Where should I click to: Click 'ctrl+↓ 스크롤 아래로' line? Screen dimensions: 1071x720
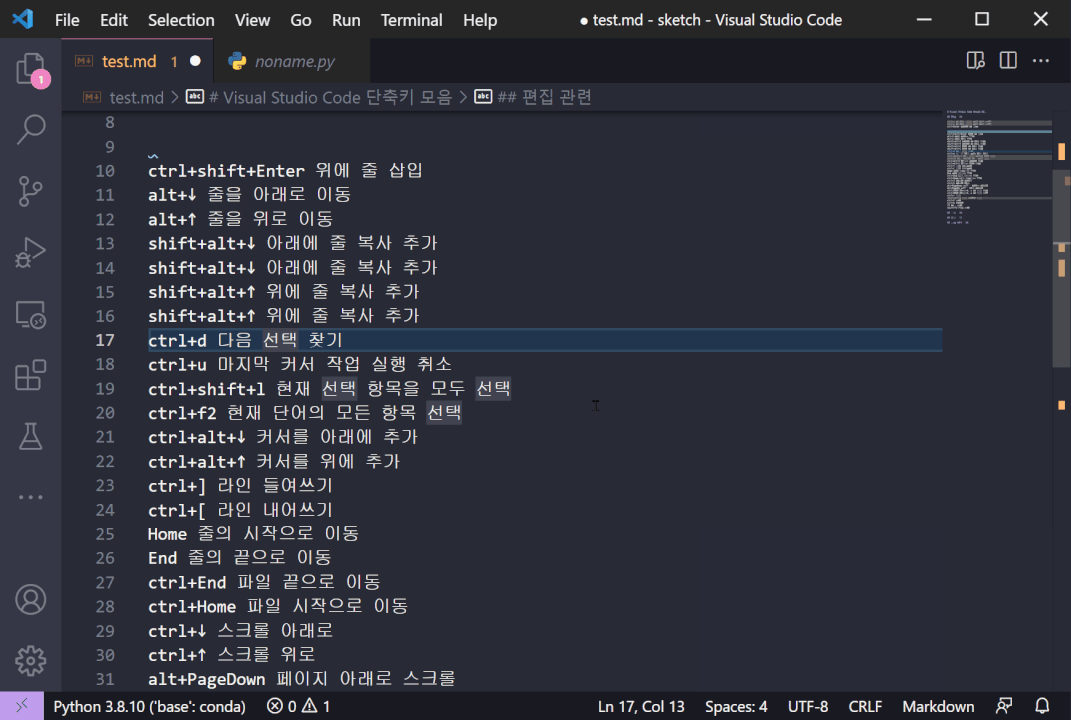coord(240,631)
